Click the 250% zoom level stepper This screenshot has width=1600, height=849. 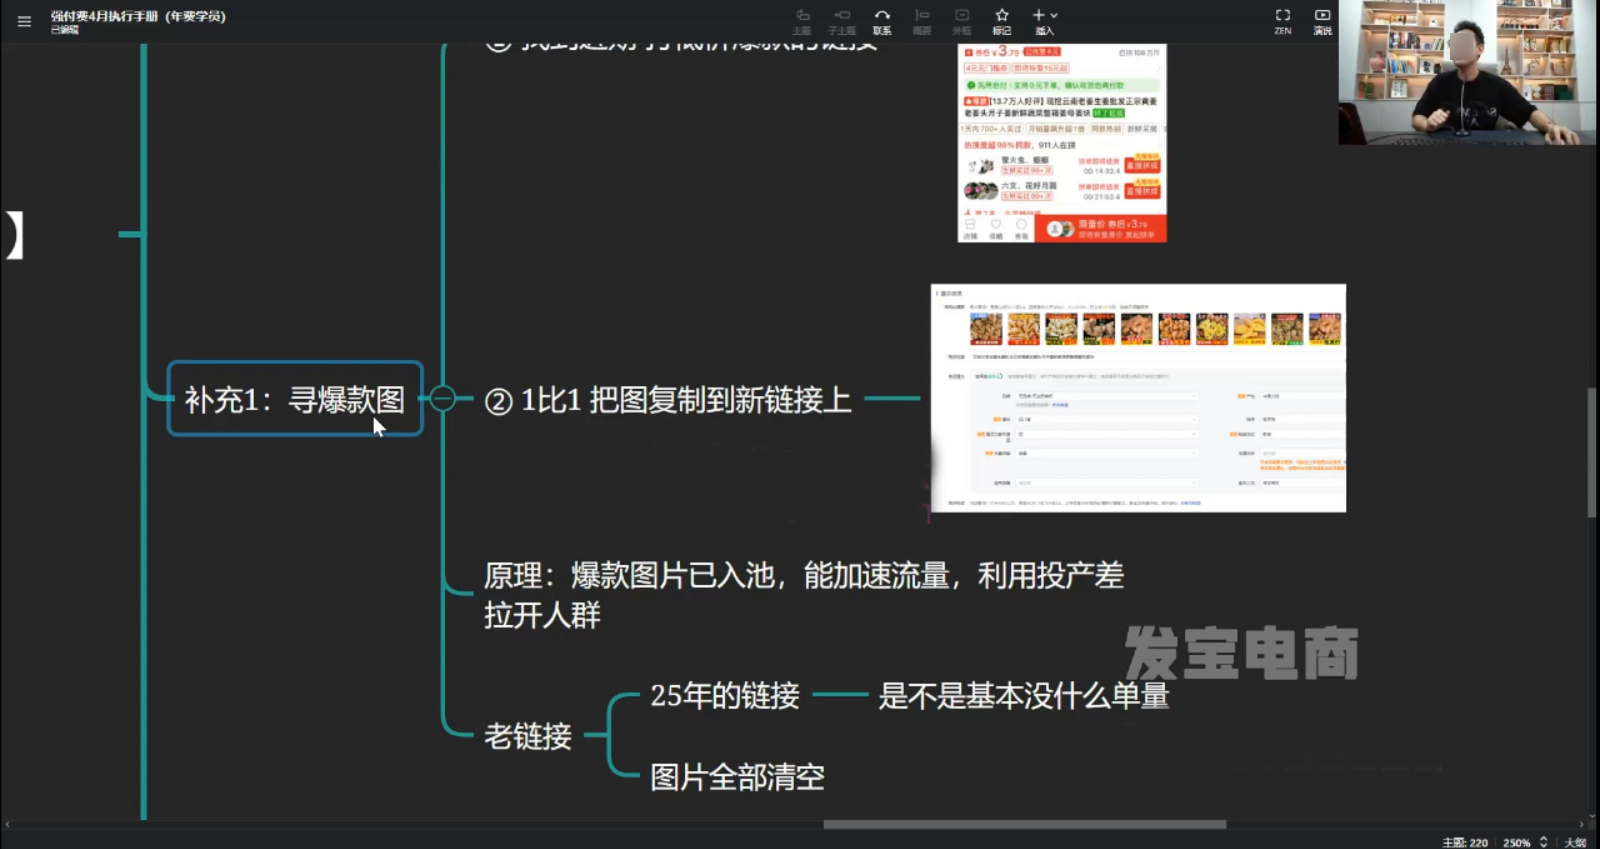pos(1543,842)
